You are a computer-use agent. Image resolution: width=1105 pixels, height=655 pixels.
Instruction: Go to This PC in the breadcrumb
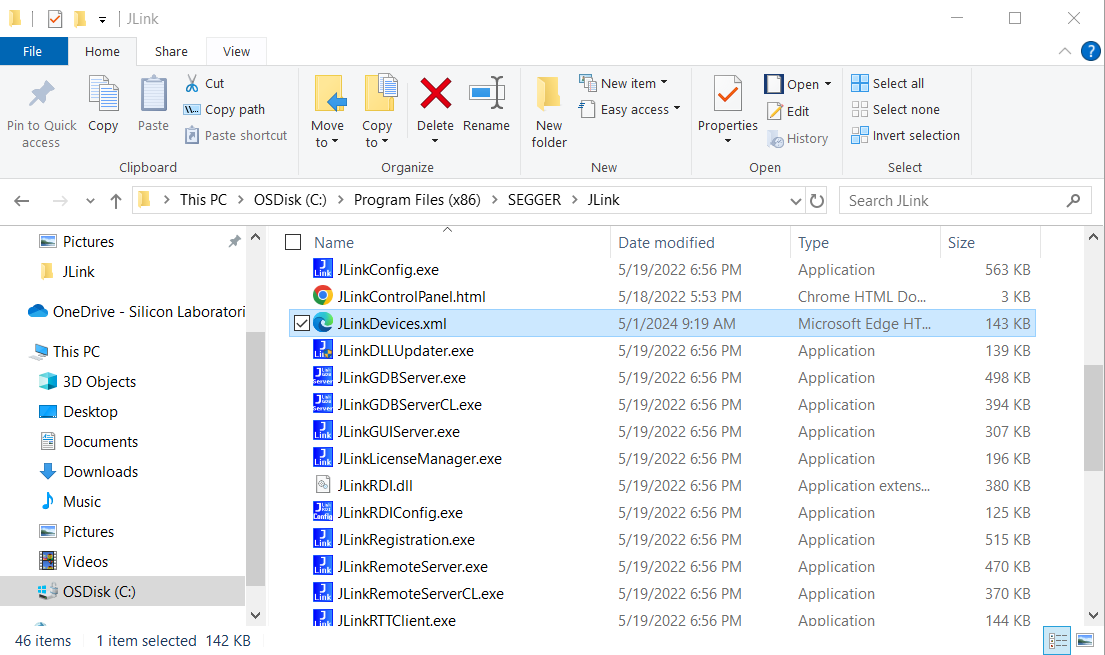(203, 200)
